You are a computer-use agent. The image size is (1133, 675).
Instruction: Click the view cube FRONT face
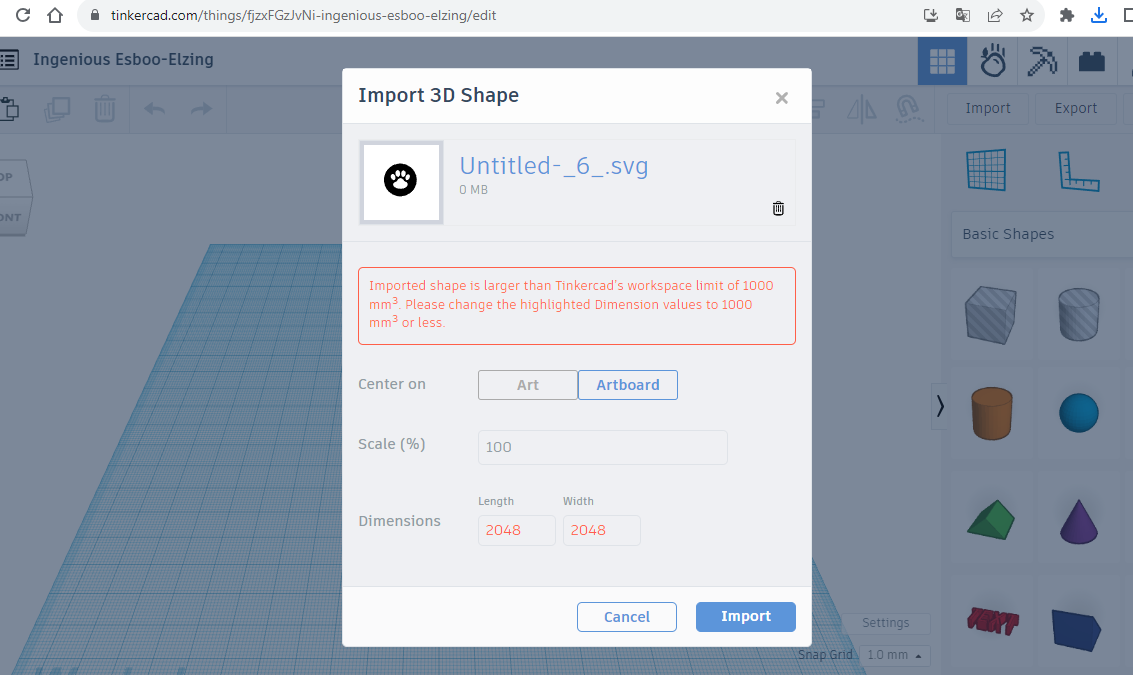tap(13, 217)
